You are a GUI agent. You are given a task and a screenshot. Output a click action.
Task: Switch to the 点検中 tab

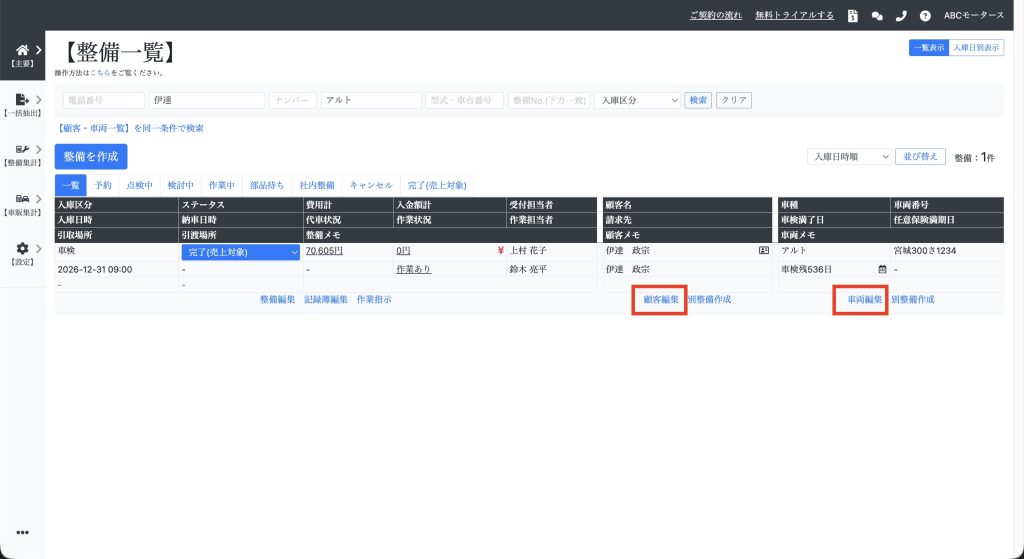click(139, 185)
